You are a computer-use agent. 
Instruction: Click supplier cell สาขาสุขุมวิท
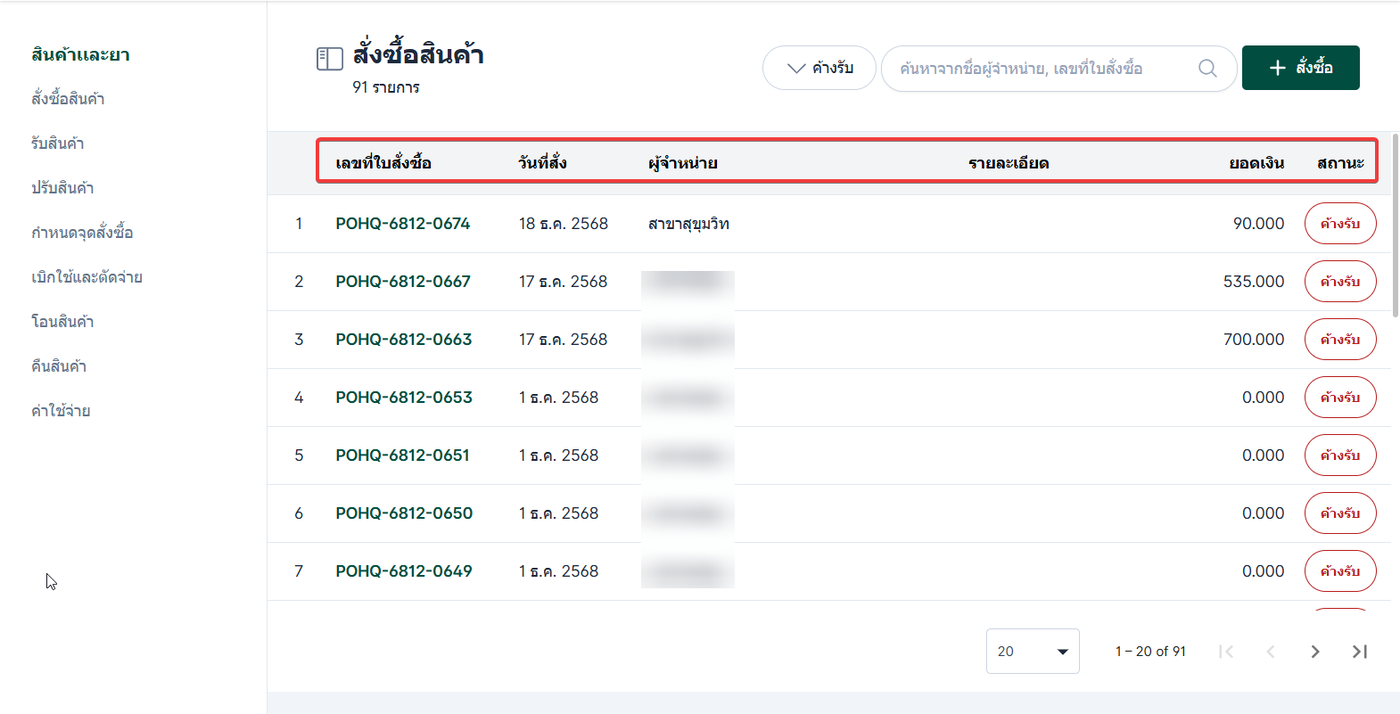pyautogui.click(x=689, y=223)
